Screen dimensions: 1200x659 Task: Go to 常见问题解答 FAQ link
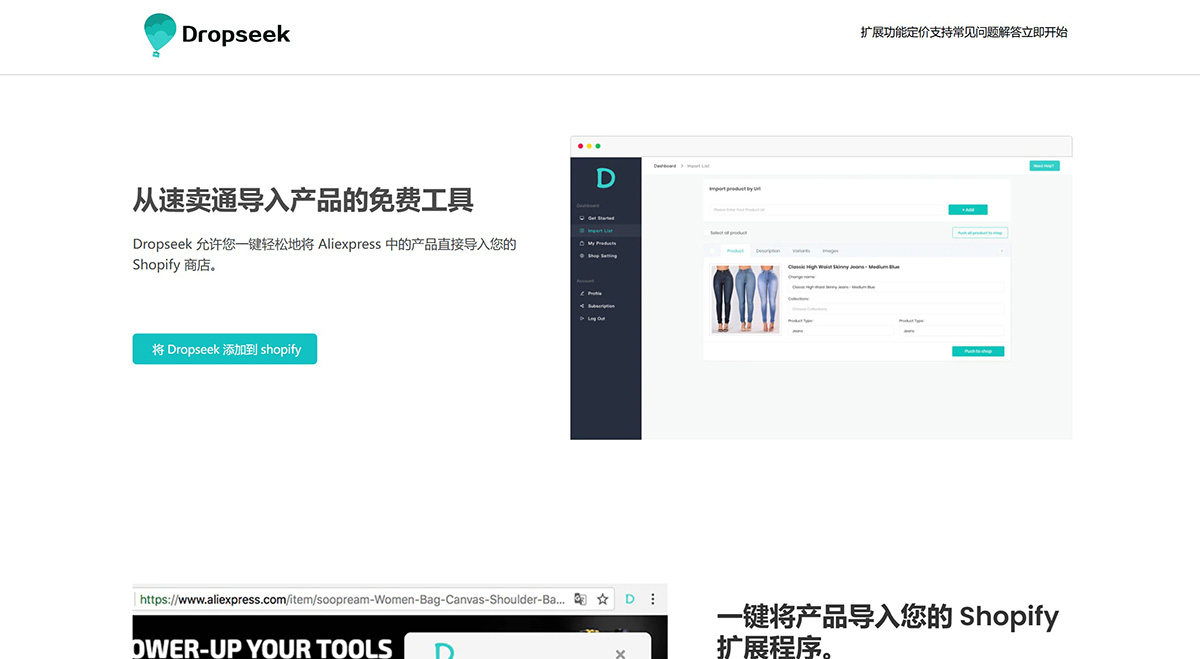990,32
